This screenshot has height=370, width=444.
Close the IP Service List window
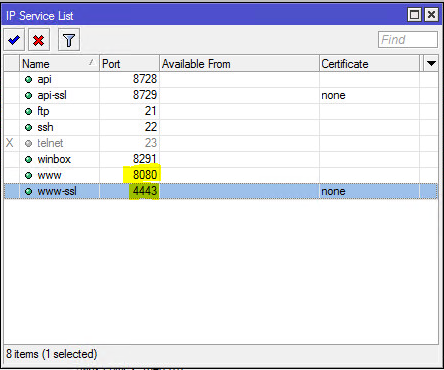(431, 15)
